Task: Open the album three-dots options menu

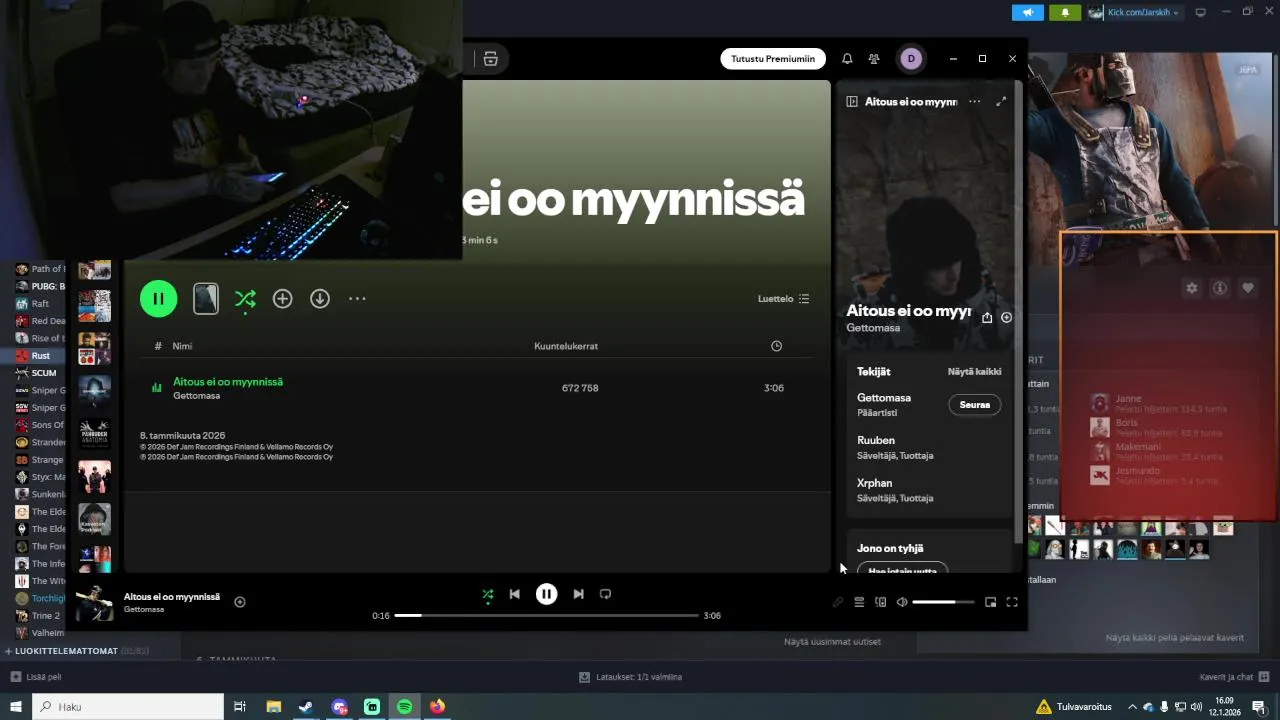Action: (357, 298)
